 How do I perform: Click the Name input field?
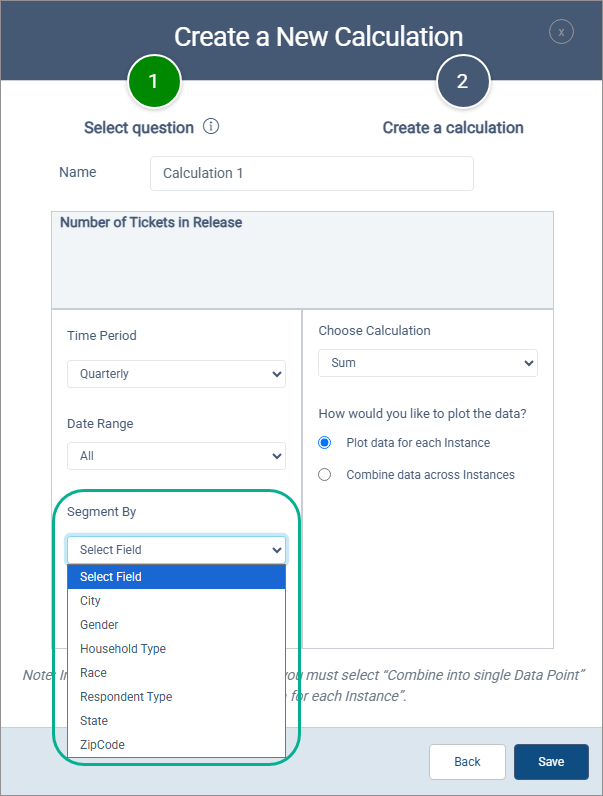311,173
